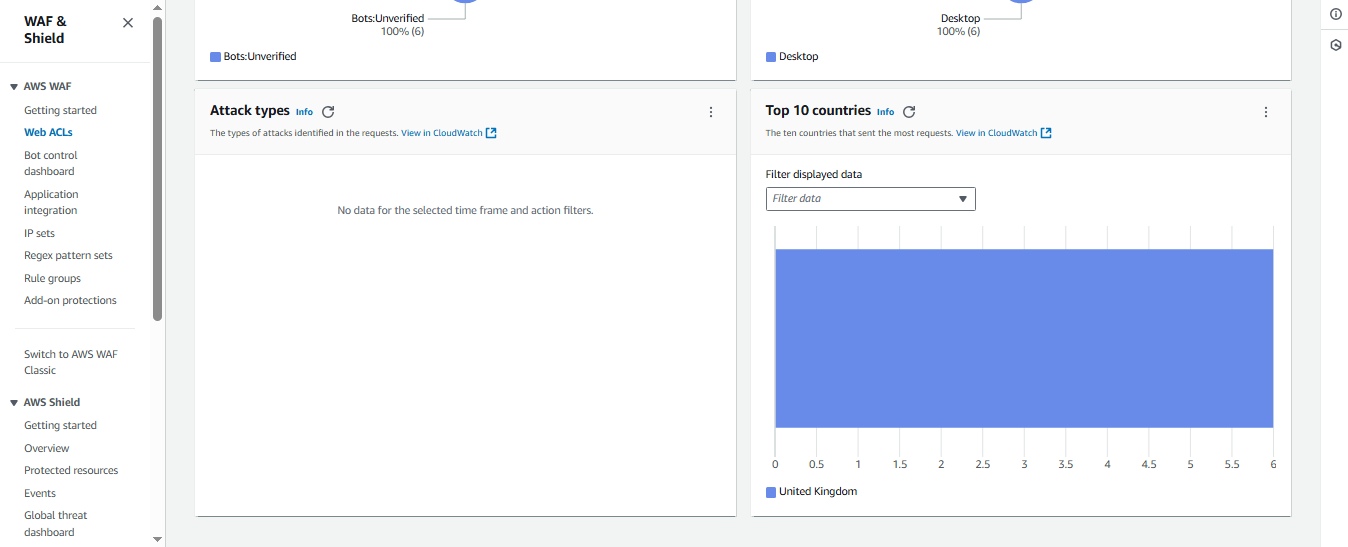Open Top 10 countries View in CloudWatch link
The height and width of the screenshot is (547, 1348).
1003,133
